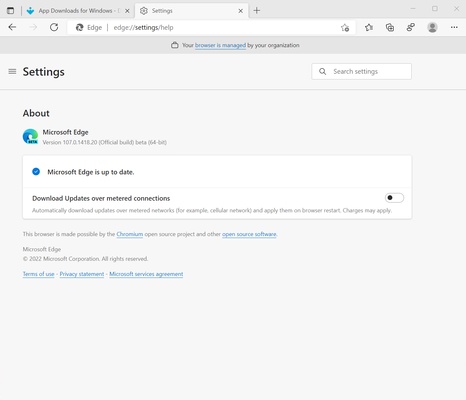
Task: Select the Settings tab
Action: [191, 11]
